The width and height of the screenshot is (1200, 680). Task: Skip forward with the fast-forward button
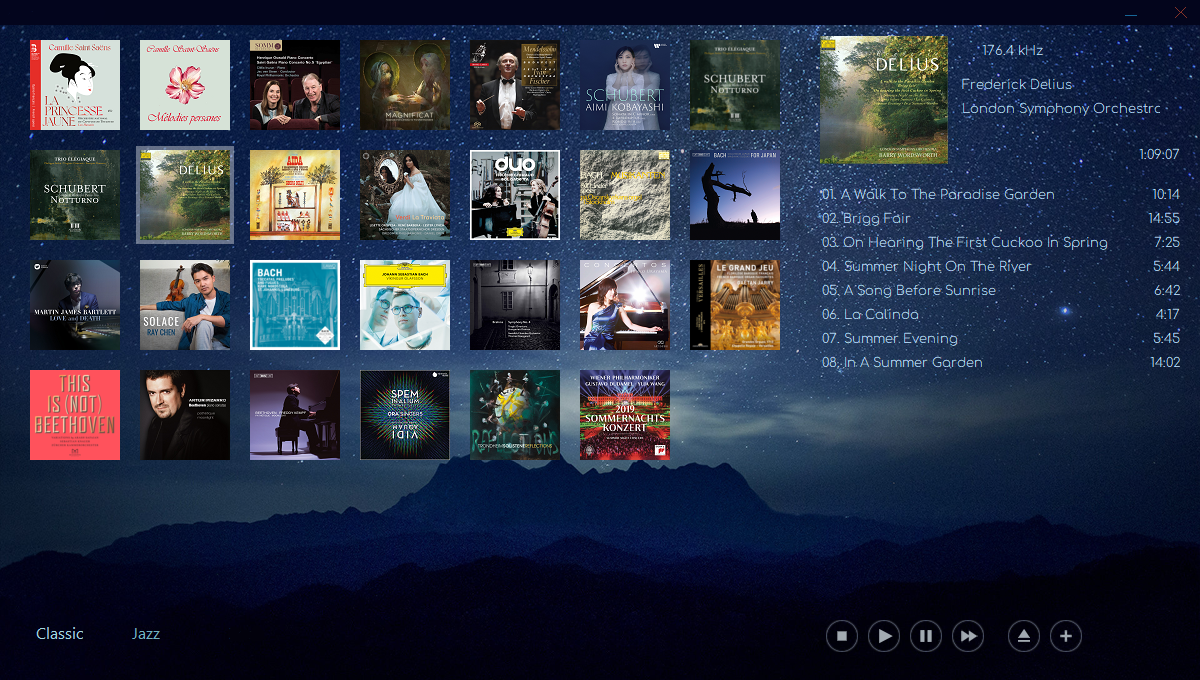point(968,636)
